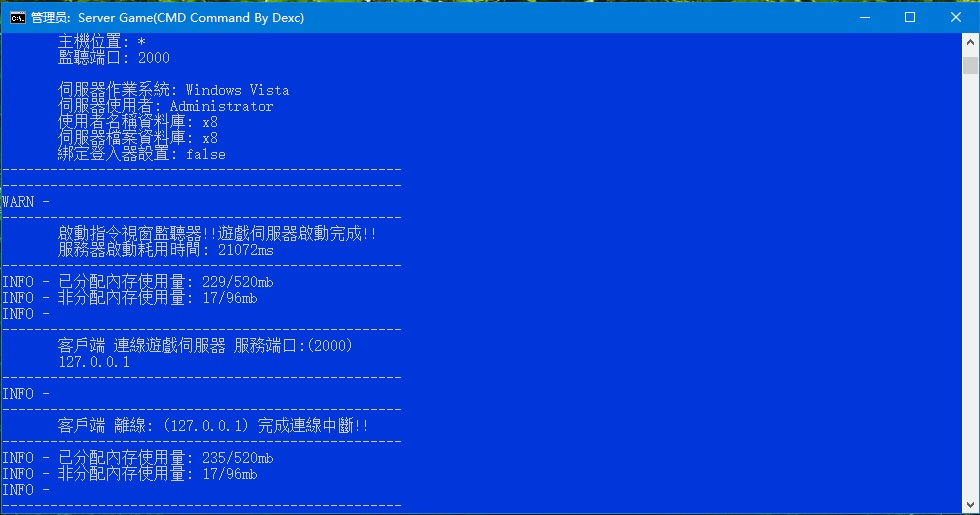Screen dimensions: 980x515
Task: Click the '綁定登入器設置: false' line
Action: [x=142, y=154]
